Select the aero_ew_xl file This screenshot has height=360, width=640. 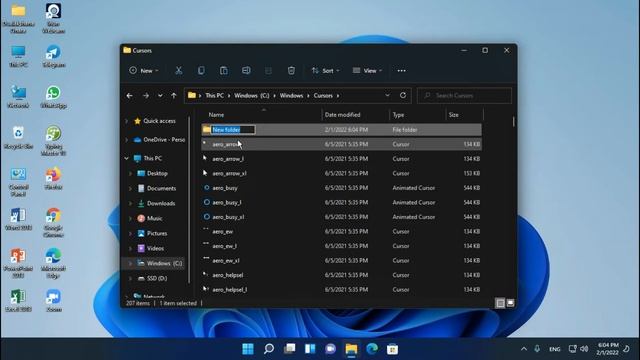tap(226, 260)
